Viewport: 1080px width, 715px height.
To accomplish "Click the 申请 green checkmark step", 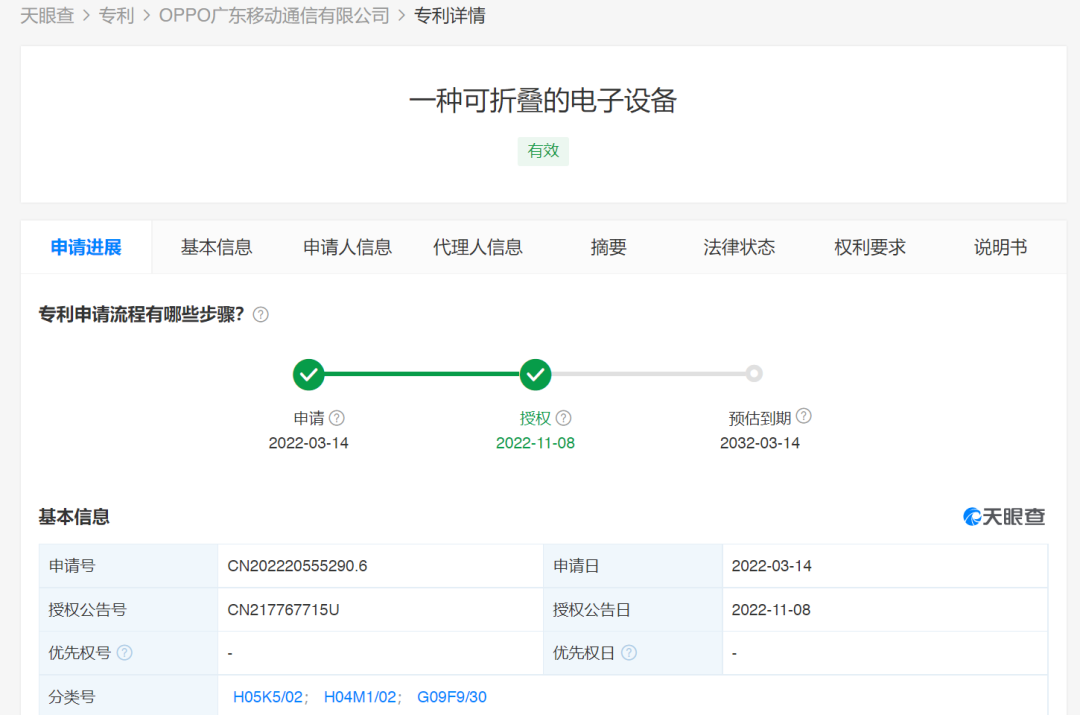I will click(x=309, y=374).
